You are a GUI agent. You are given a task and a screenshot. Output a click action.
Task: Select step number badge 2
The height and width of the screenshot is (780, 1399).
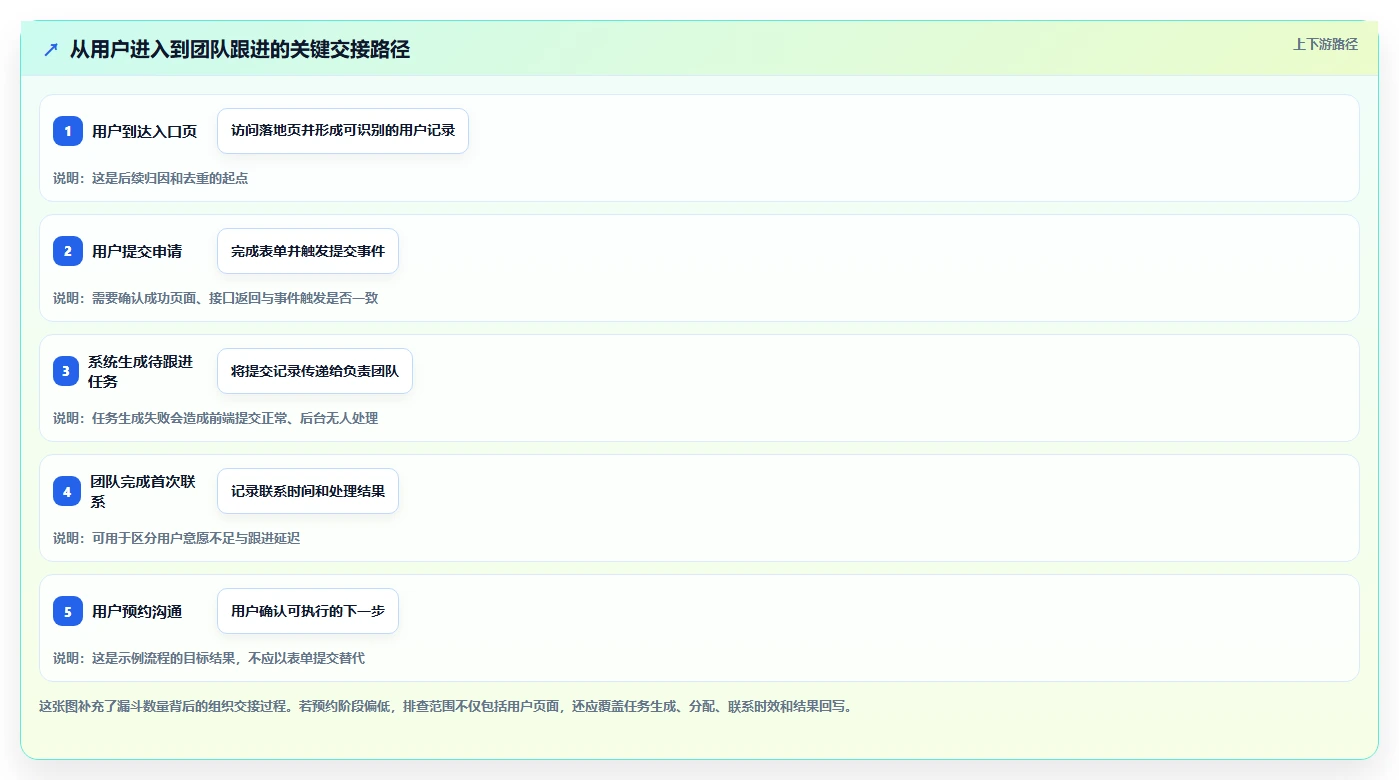(x=68, y=251)
